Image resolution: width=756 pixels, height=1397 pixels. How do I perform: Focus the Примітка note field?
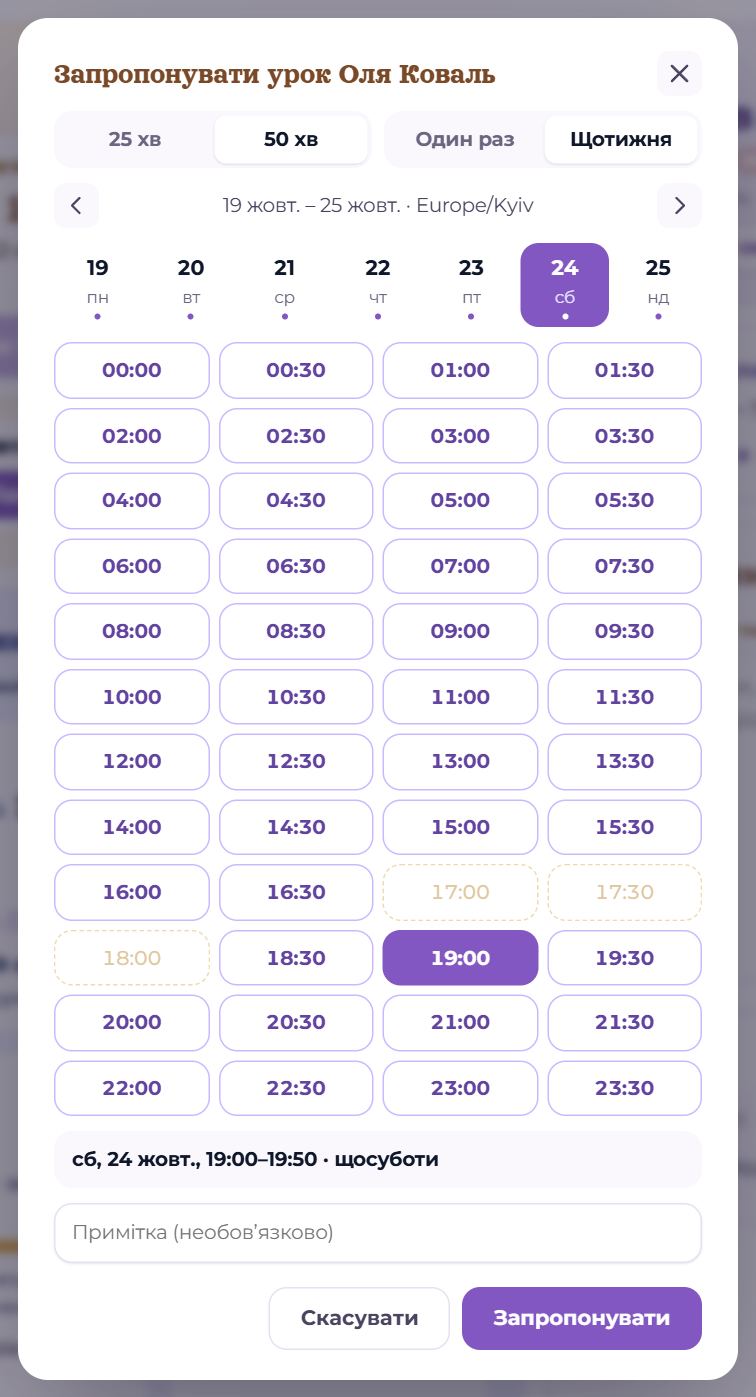[x=378, y=1233]
